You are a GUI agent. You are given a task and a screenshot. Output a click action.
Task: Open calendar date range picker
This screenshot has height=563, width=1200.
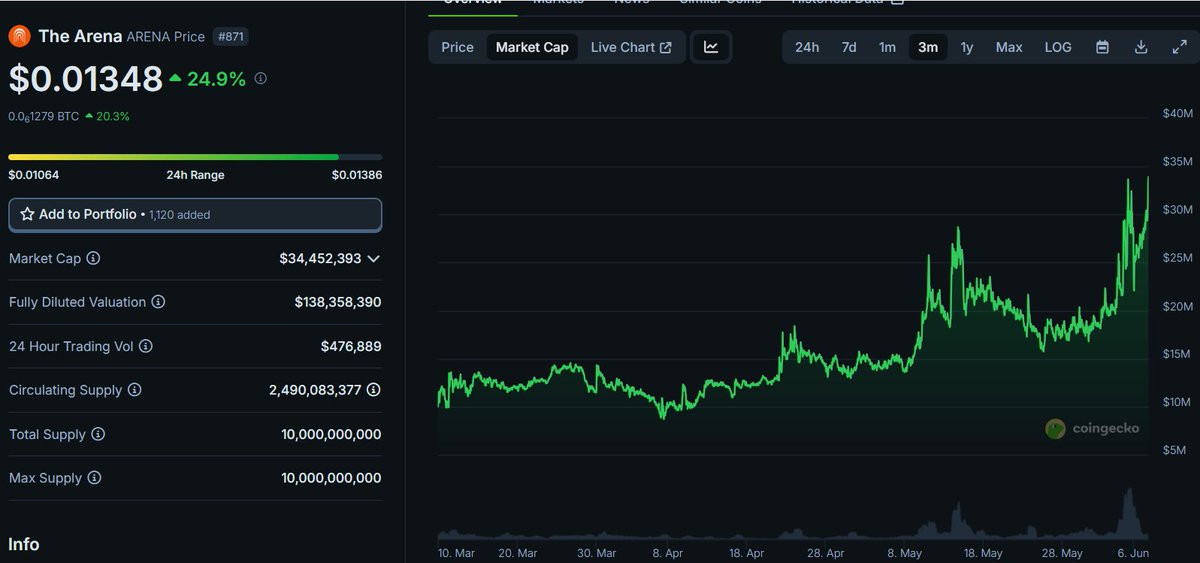(x=1102, y=47)
